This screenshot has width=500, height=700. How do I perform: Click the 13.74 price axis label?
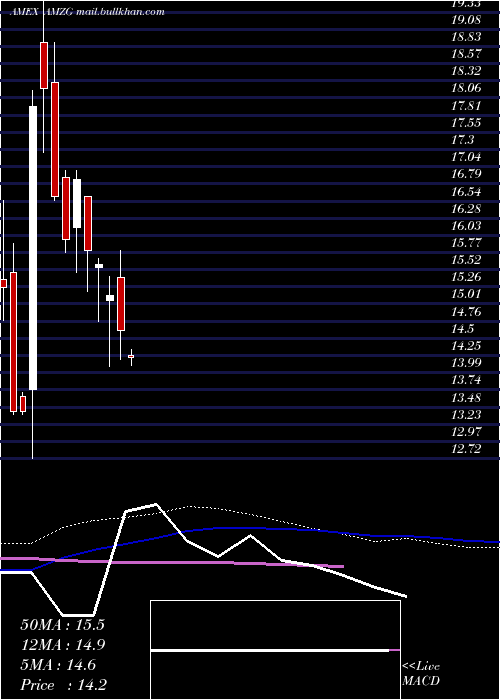pos(466,380)
